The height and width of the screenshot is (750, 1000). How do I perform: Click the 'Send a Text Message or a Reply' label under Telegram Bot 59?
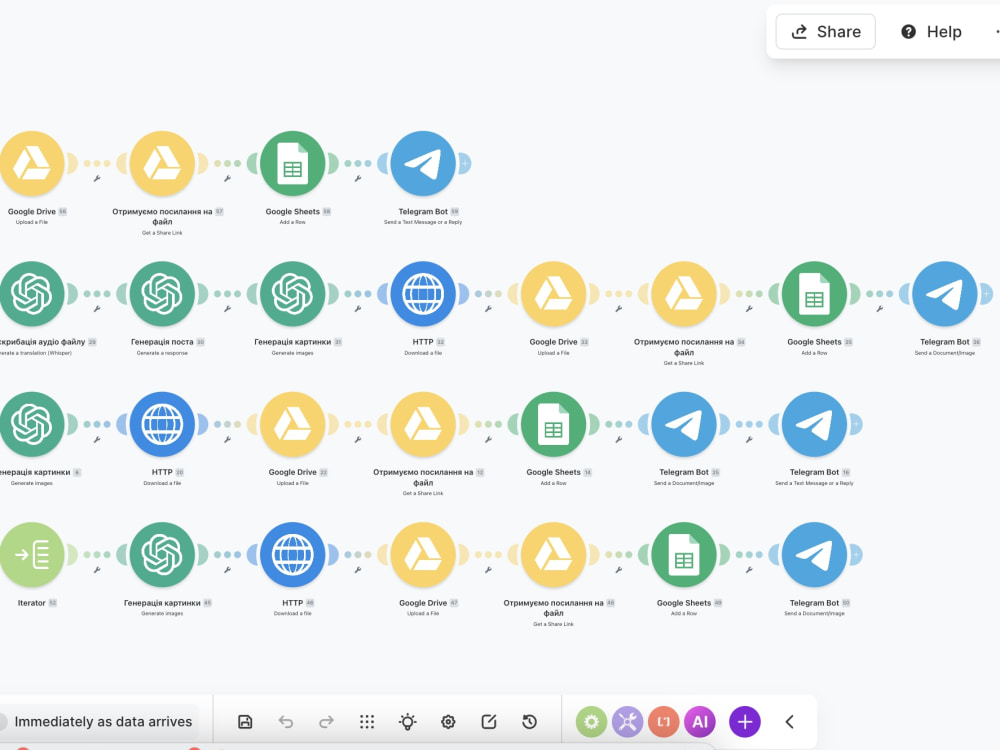click(x=423, y=222)
